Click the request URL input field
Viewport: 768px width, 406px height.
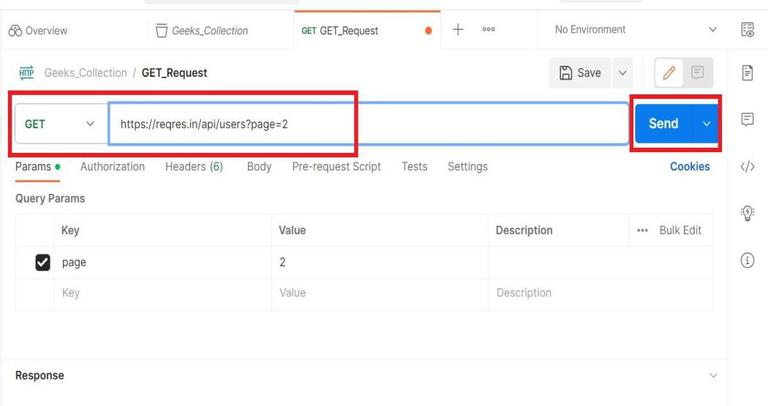pos(368,124)
